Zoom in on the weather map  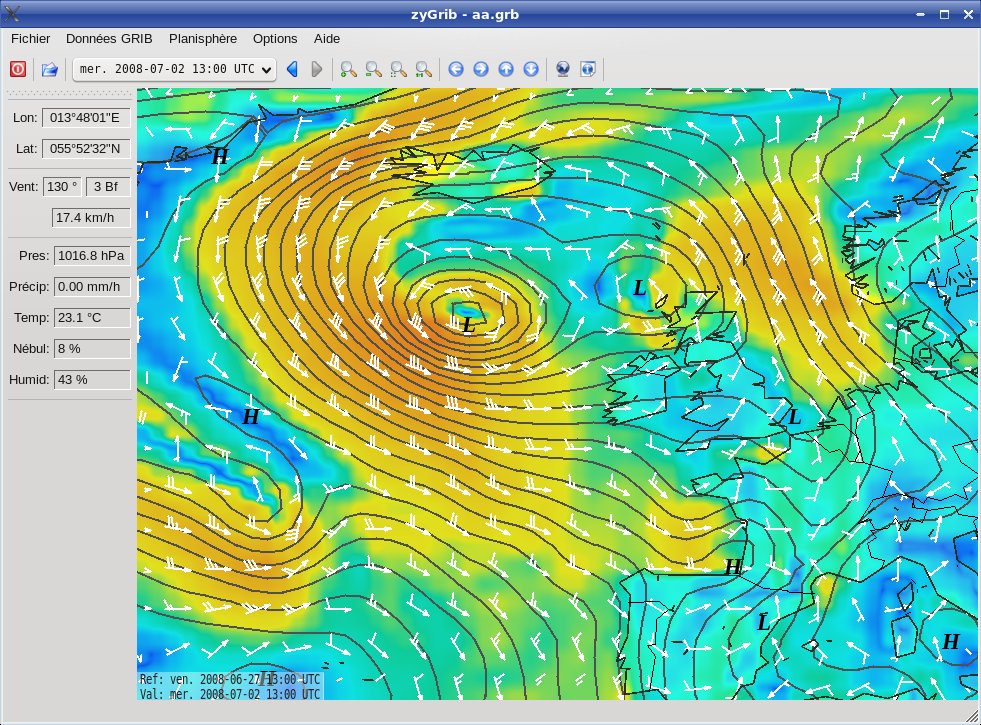pyautogui.click(x=348, y=69)
